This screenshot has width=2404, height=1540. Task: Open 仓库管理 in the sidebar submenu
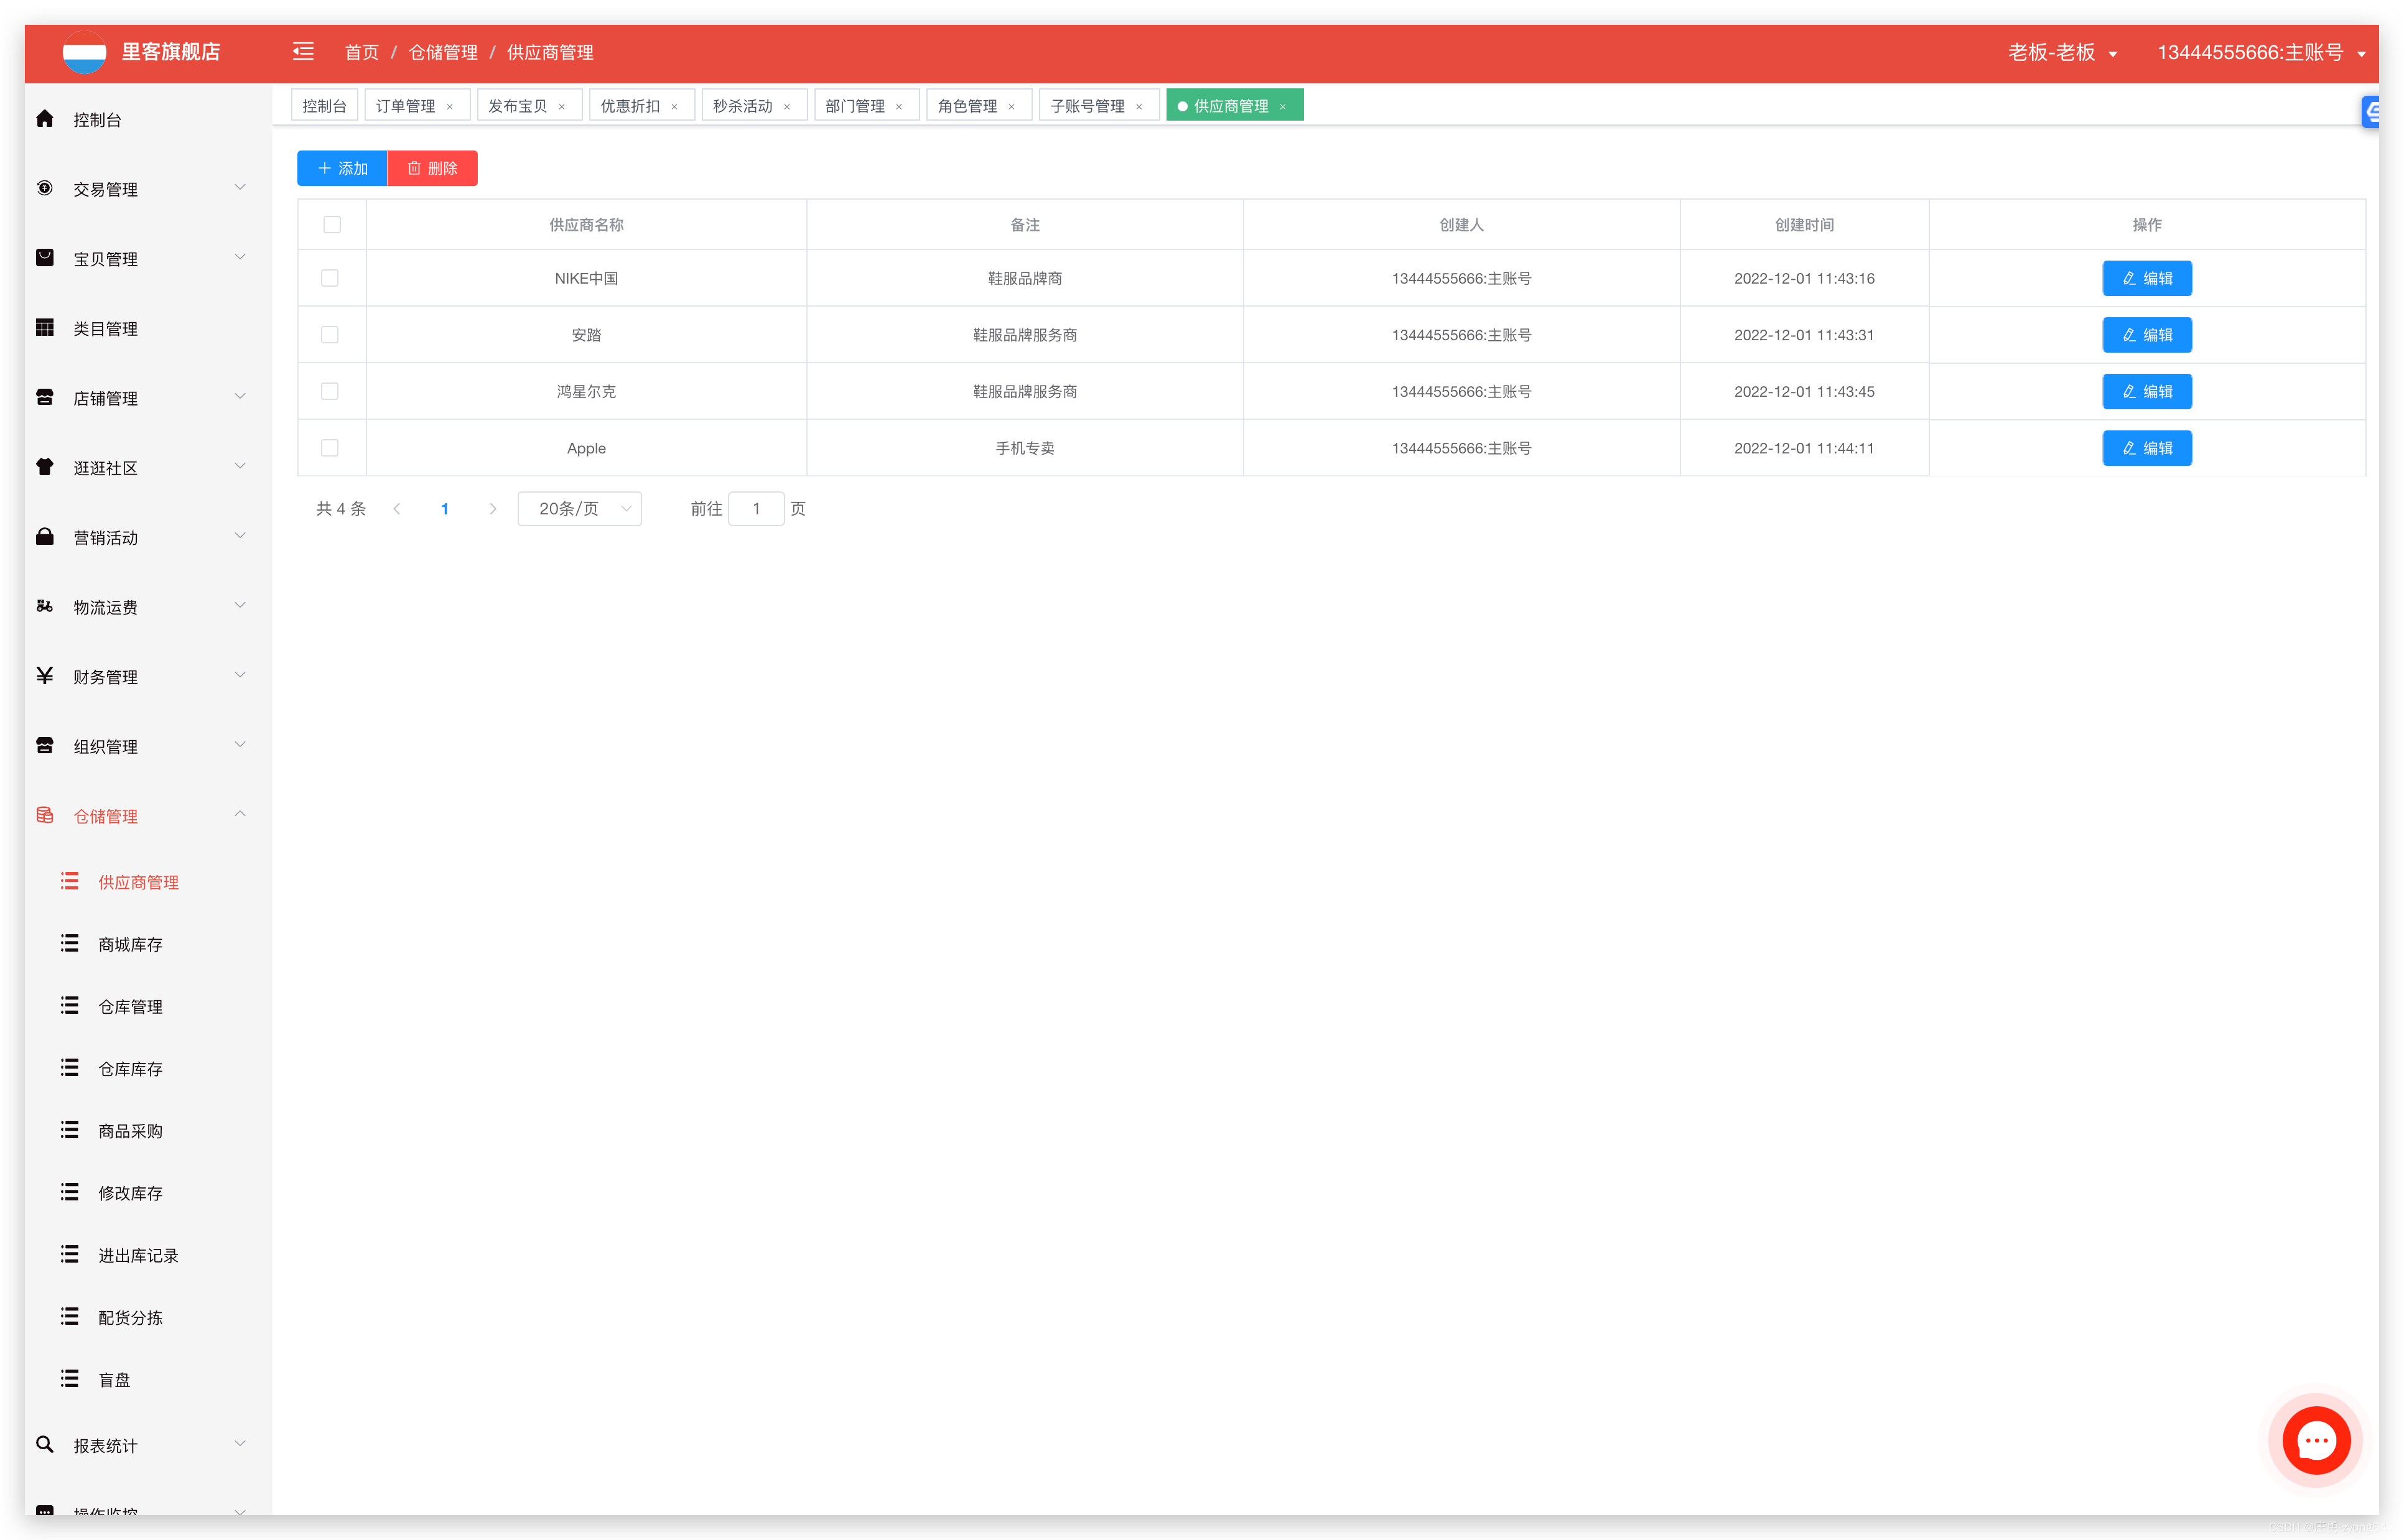(x=130, y=1007)
